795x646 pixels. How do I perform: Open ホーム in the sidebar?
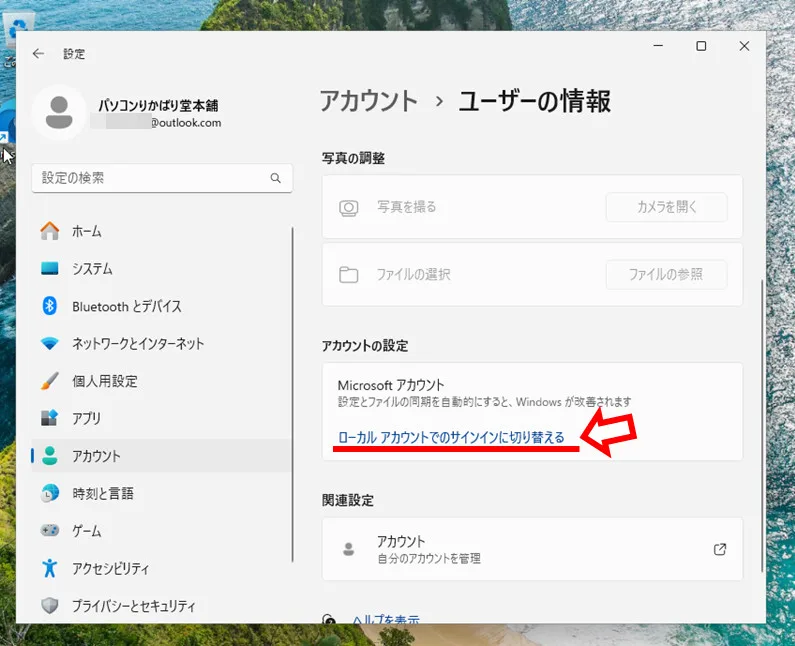(162, 231)
